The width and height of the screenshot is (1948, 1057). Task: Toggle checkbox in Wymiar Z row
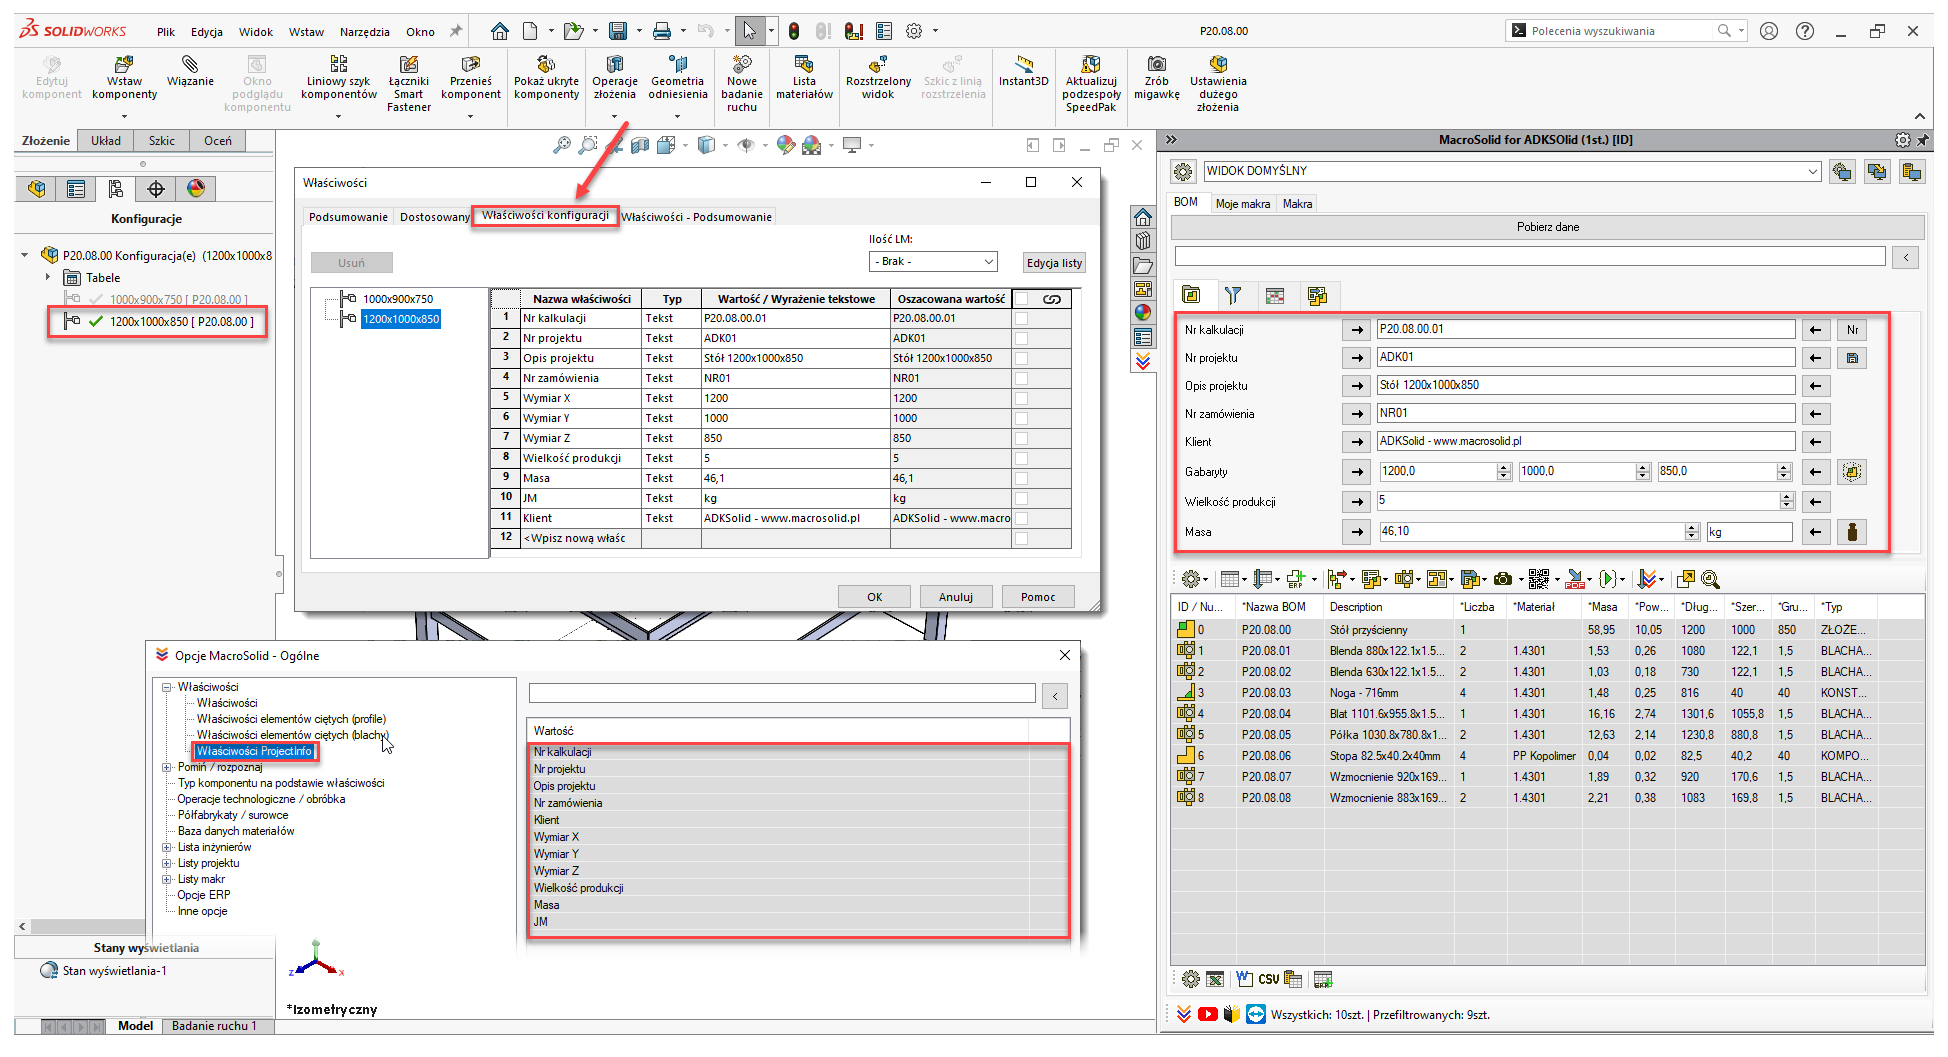click(1021, 438)
